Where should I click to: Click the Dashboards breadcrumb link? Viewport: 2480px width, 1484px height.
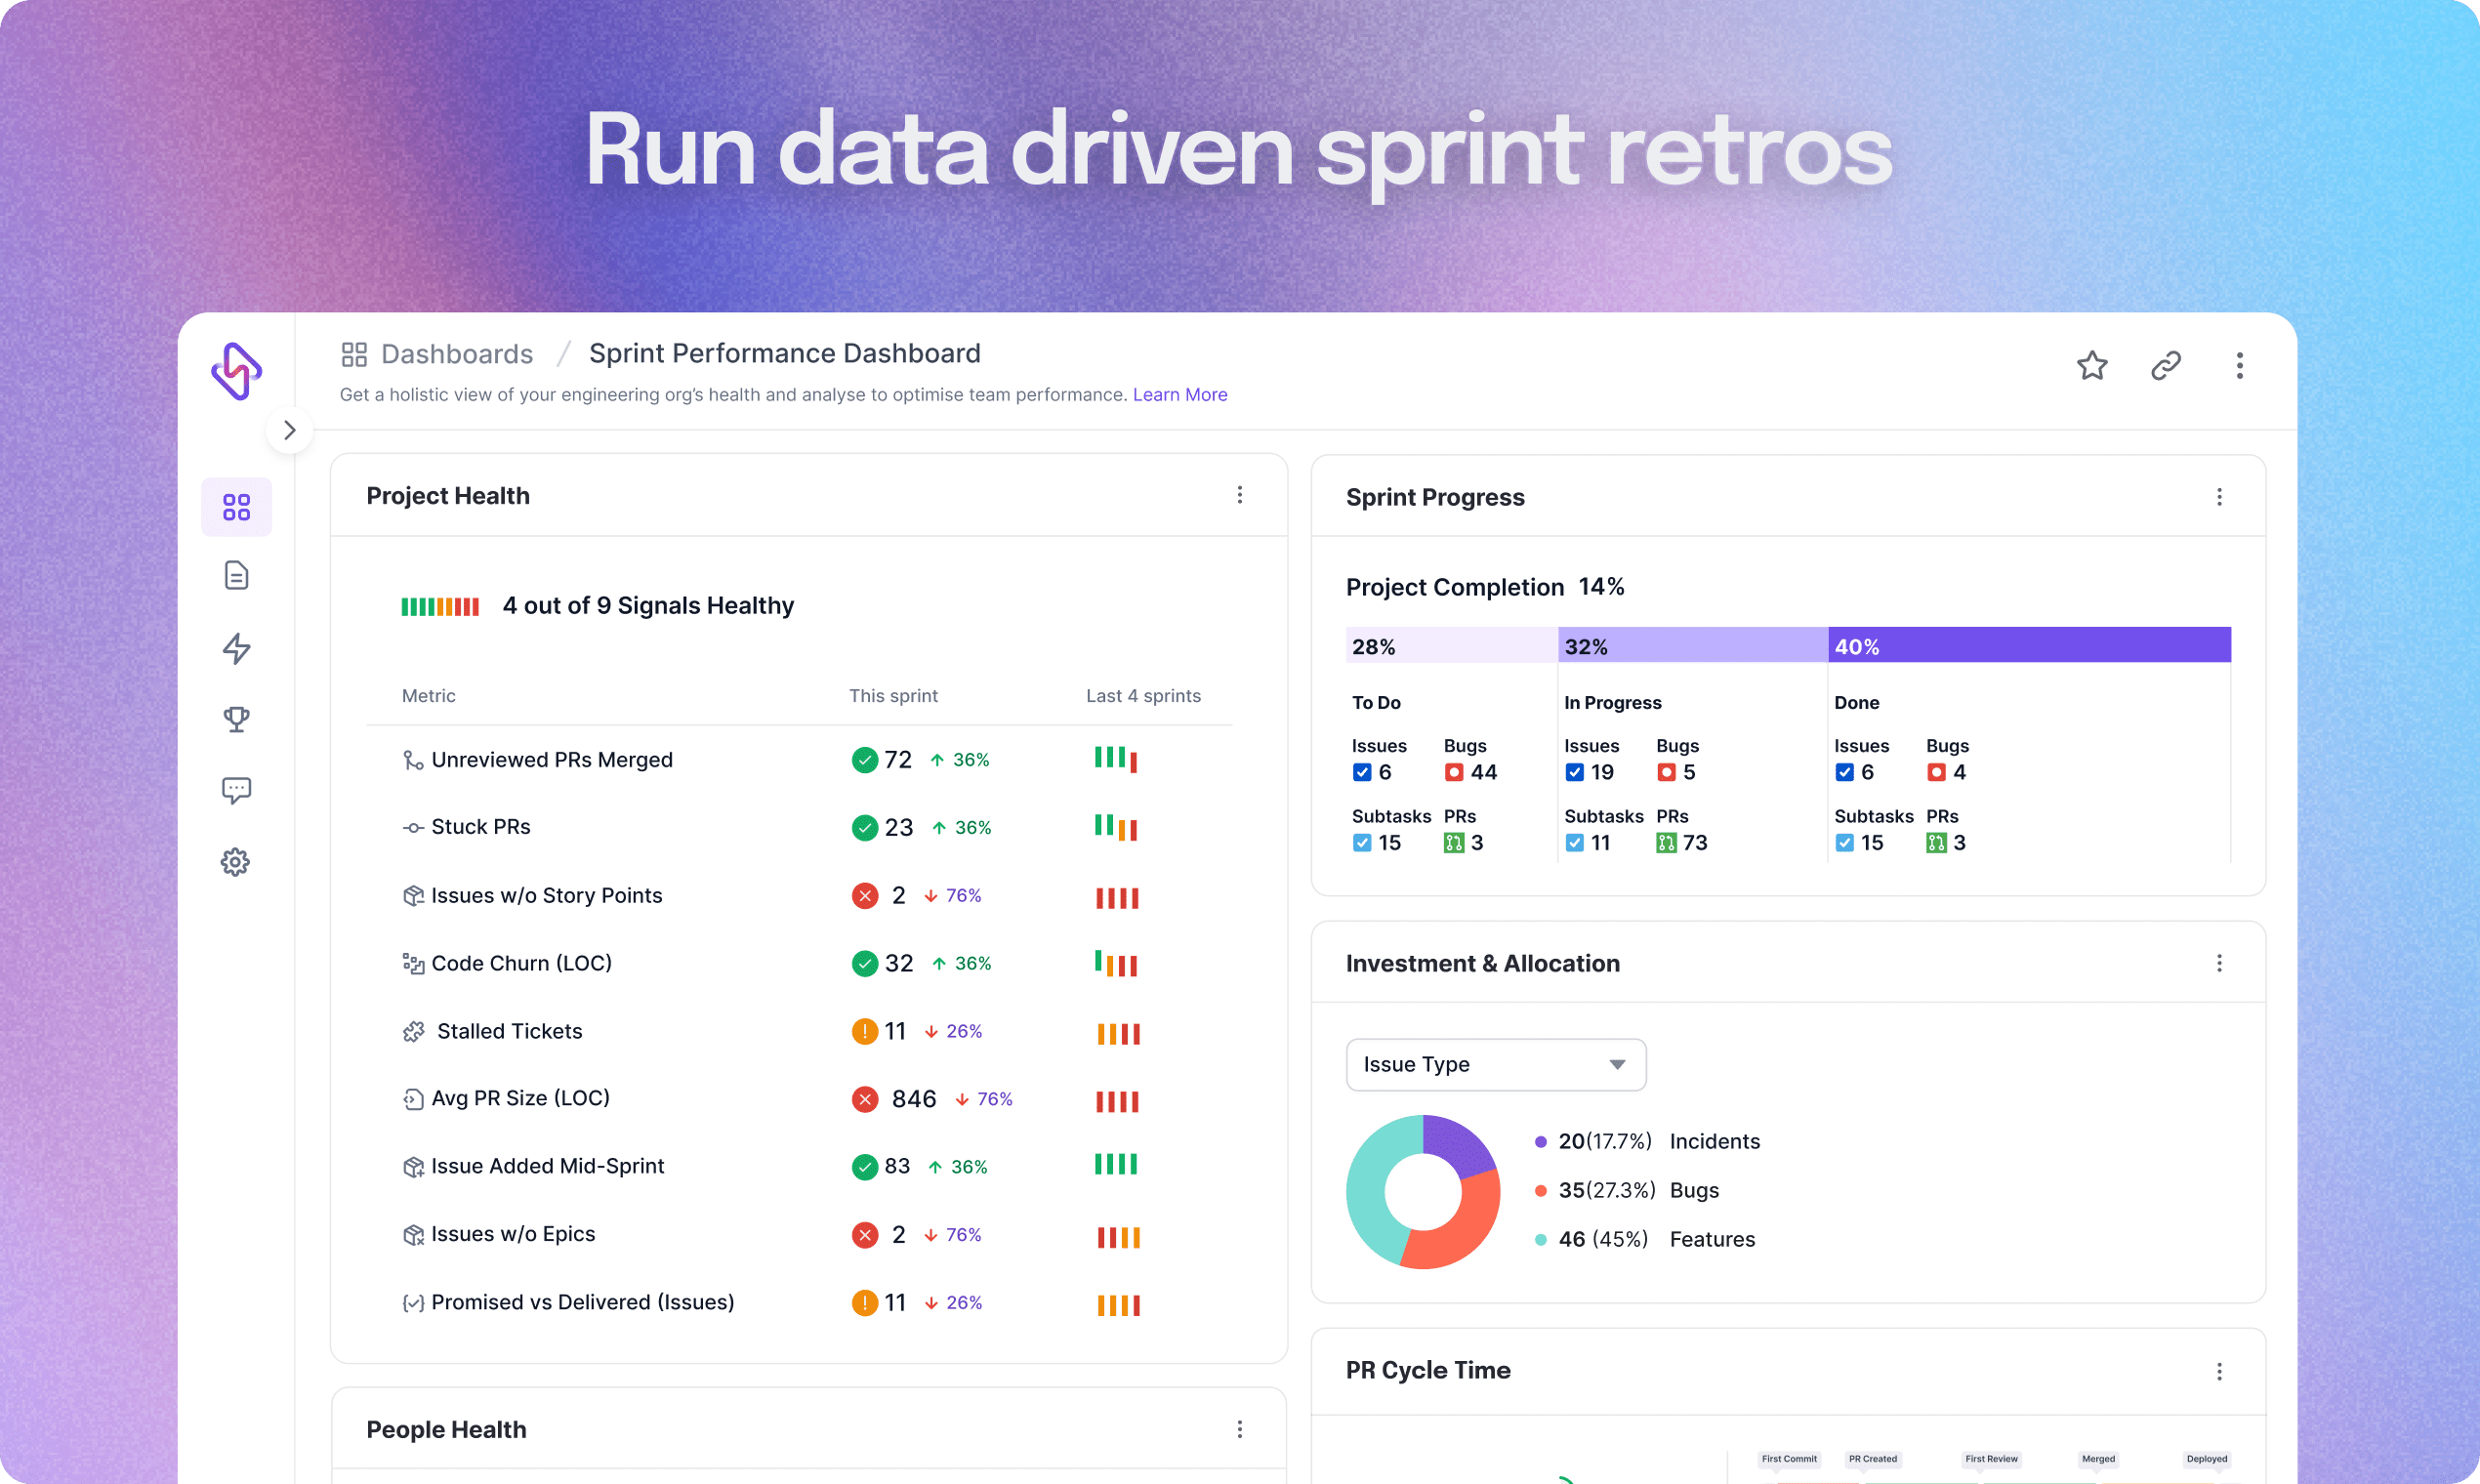457,354
